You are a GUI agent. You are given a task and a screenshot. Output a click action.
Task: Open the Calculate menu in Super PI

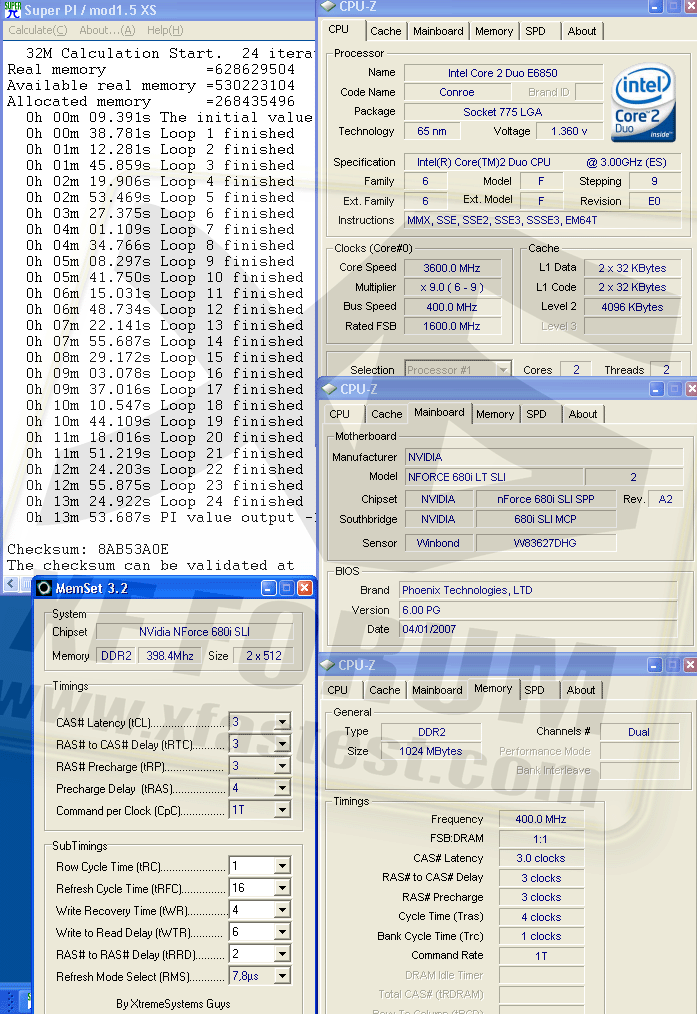[x=38, y=30]
